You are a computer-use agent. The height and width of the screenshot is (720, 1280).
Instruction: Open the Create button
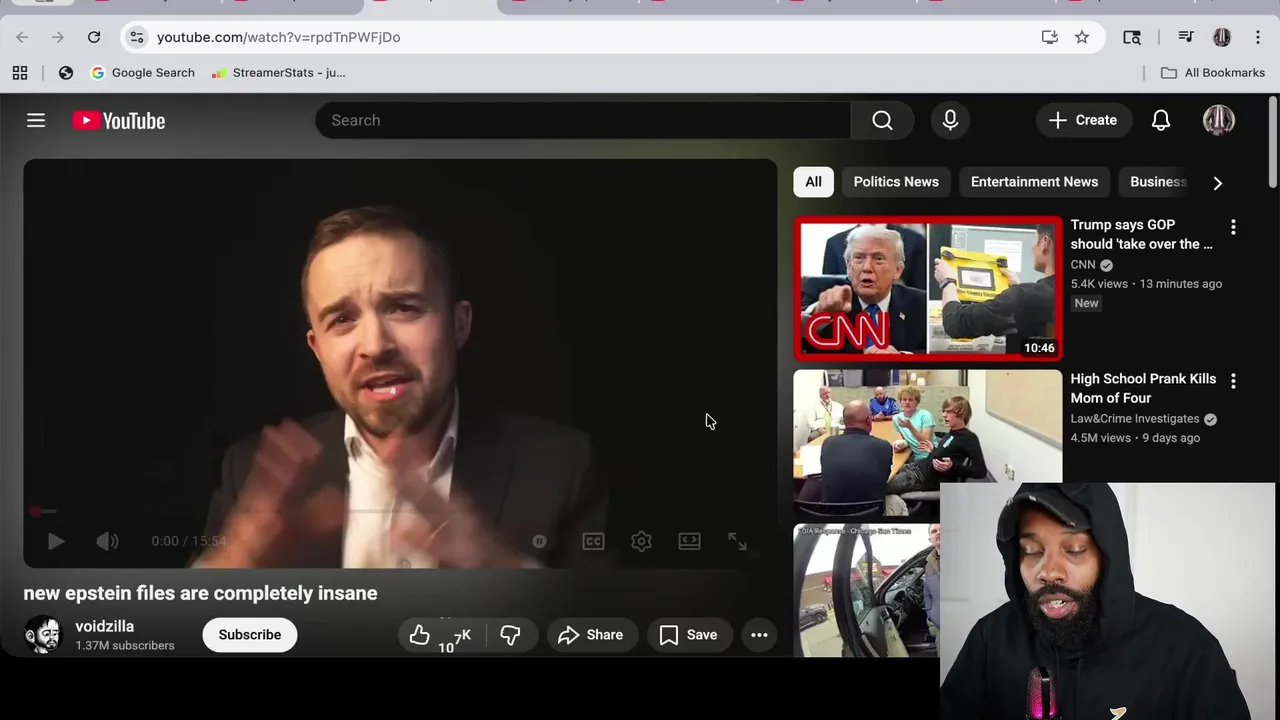pyautogui.click(x=1083, y=120)
